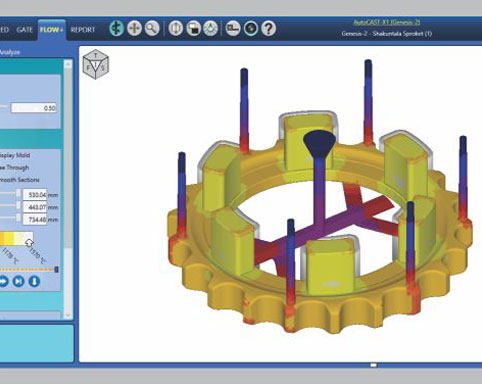The height and width of the screenshot is (384, 482).
Task: Click the AutoCAST-X1 [Genesis-2] title link
Action: (386, 23)
